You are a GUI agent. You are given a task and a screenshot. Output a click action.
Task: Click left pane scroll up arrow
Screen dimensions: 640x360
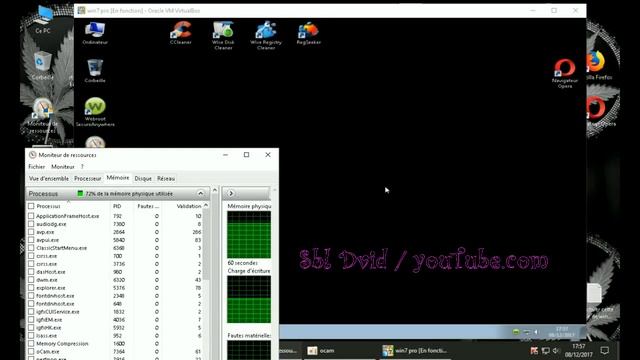click(215, 190)
